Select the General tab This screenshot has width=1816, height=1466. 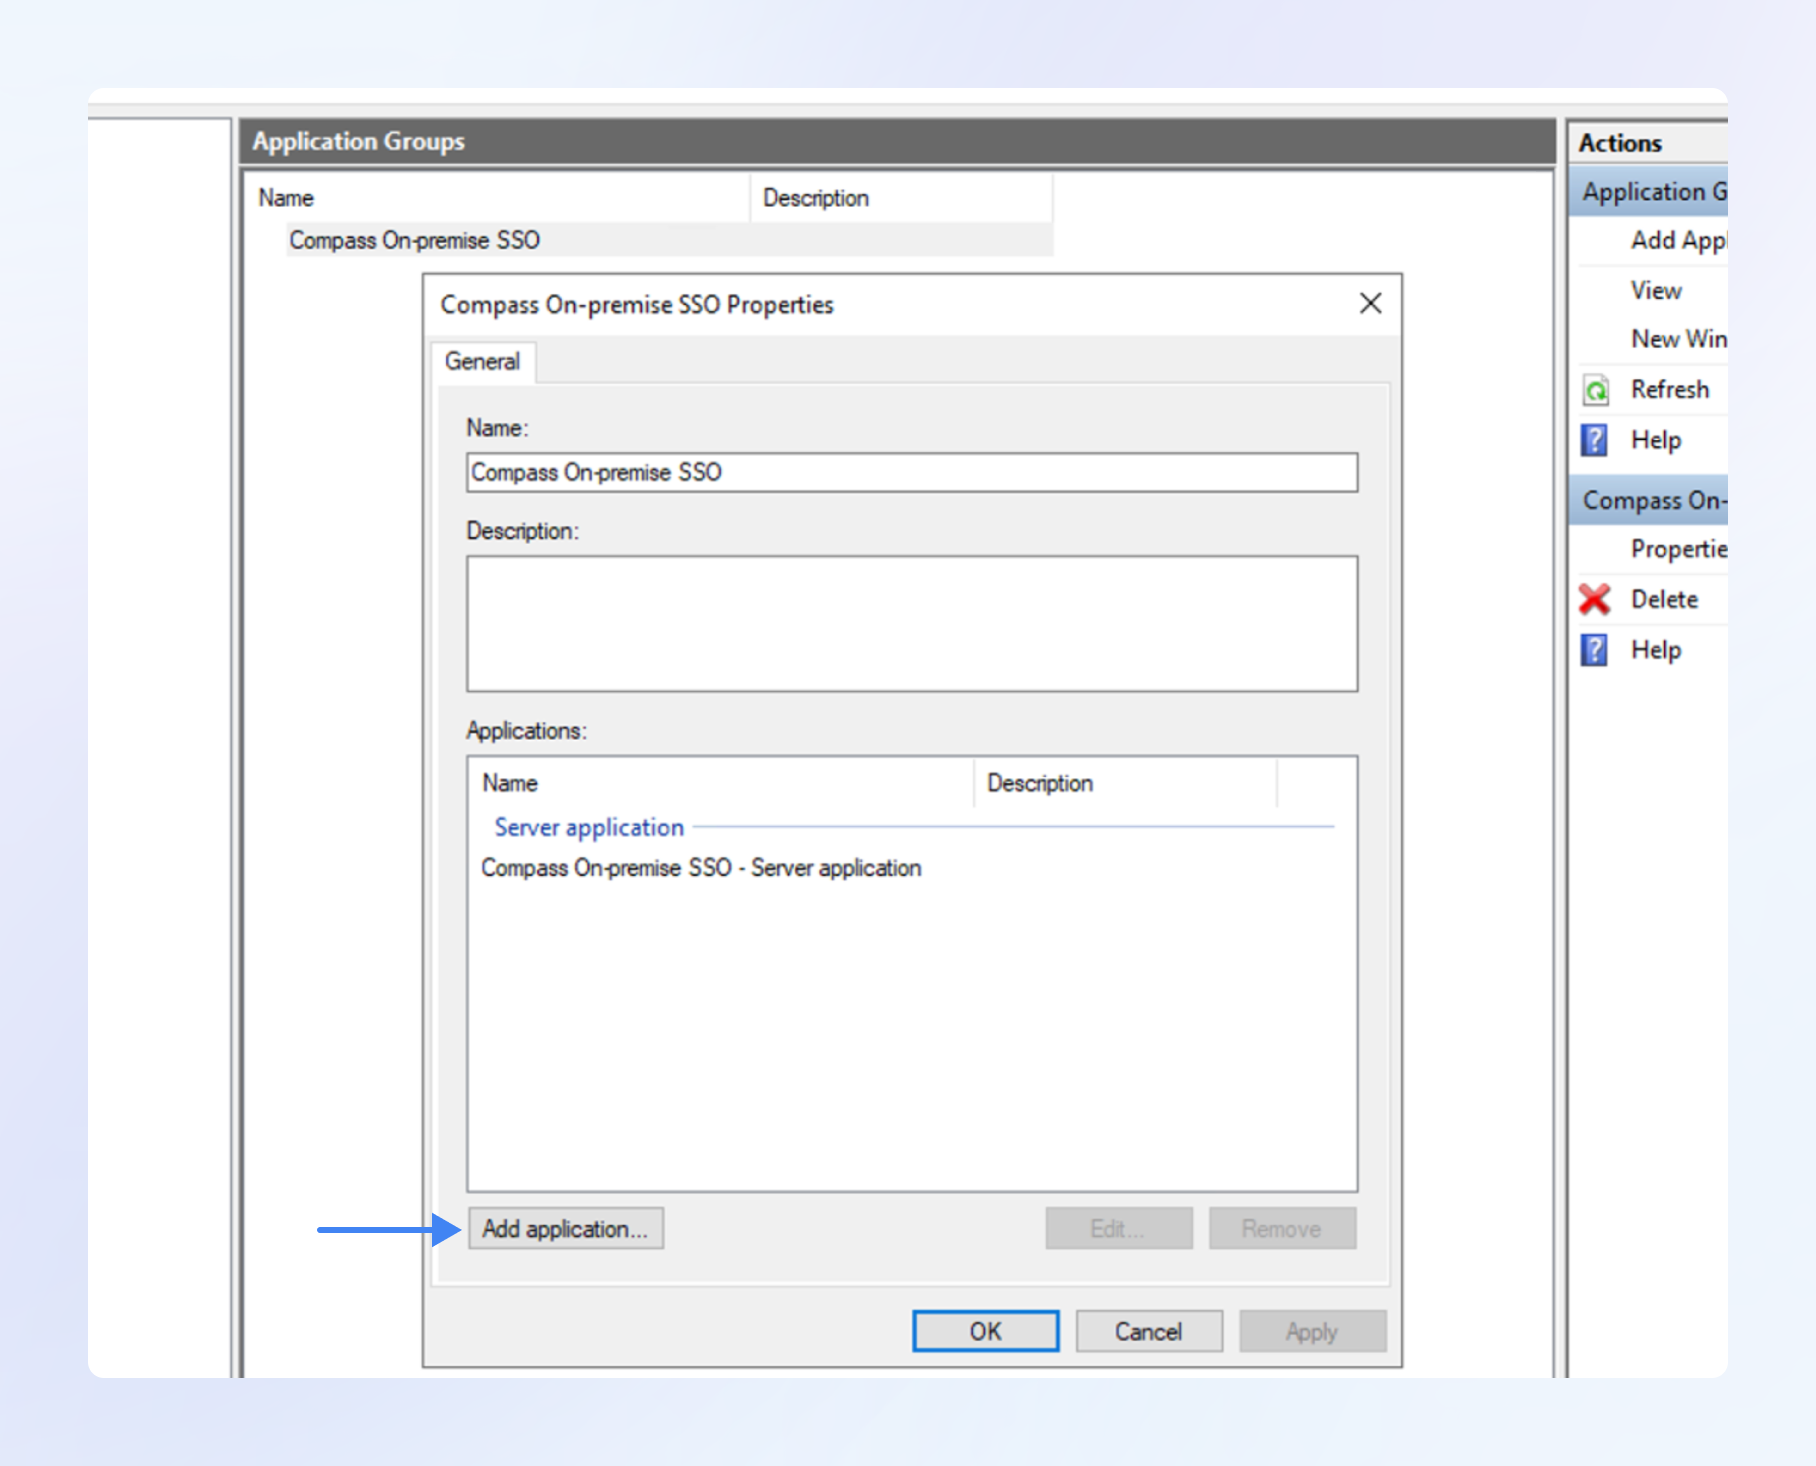[482, 362]
